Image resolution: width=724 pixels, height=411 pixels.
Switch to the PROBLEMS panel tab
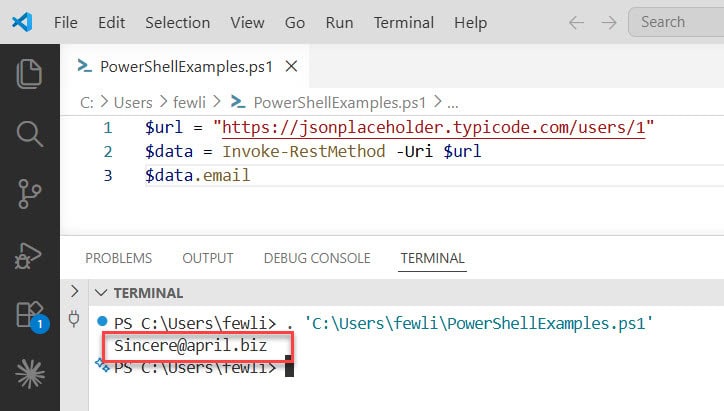pos(118,258)
